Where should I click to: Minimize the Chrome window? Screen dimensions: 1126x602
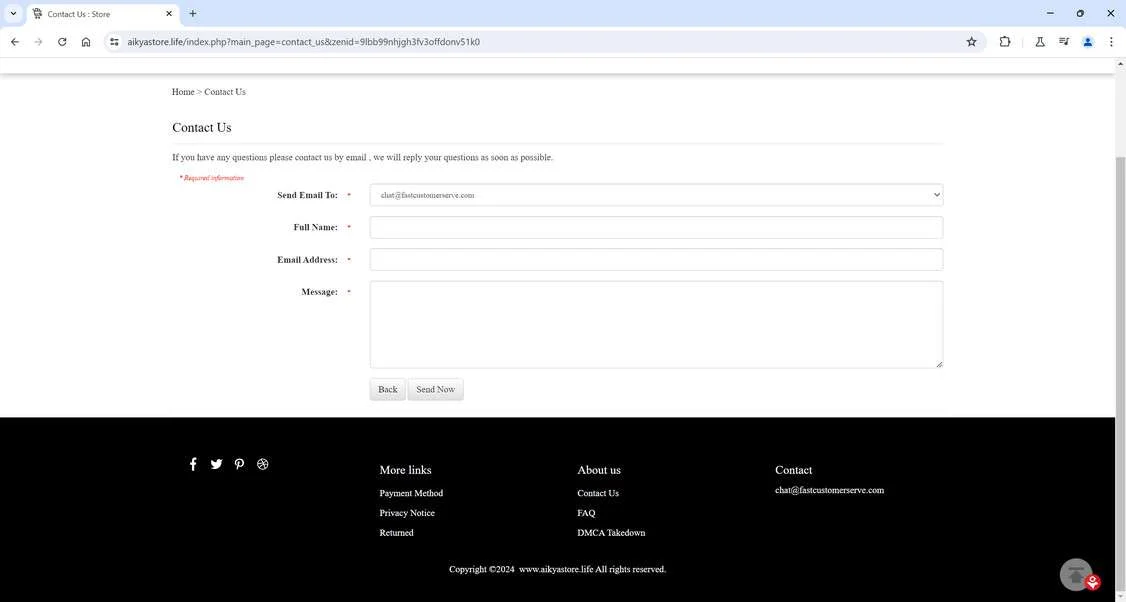1050,13
